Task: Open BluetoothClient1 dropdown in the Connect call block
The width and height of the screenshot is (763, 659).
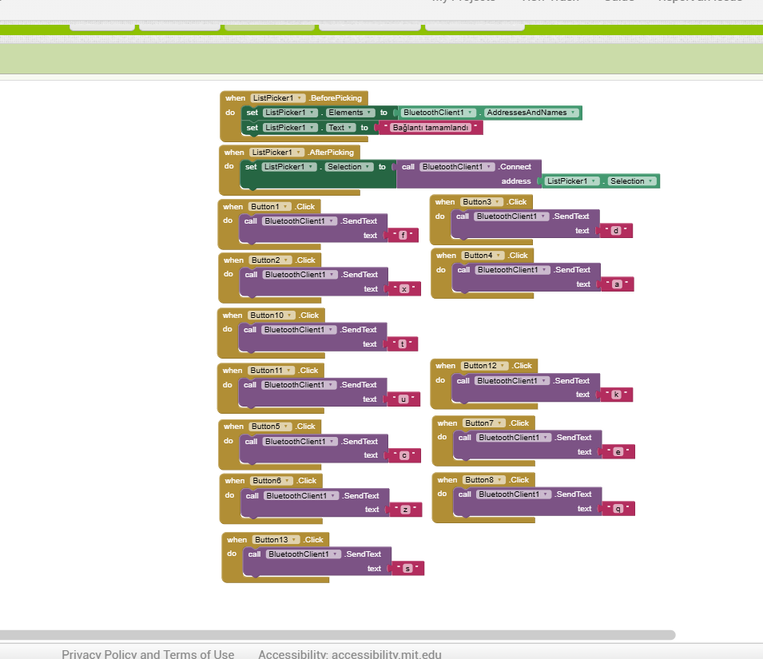Action: pos(457,167)
